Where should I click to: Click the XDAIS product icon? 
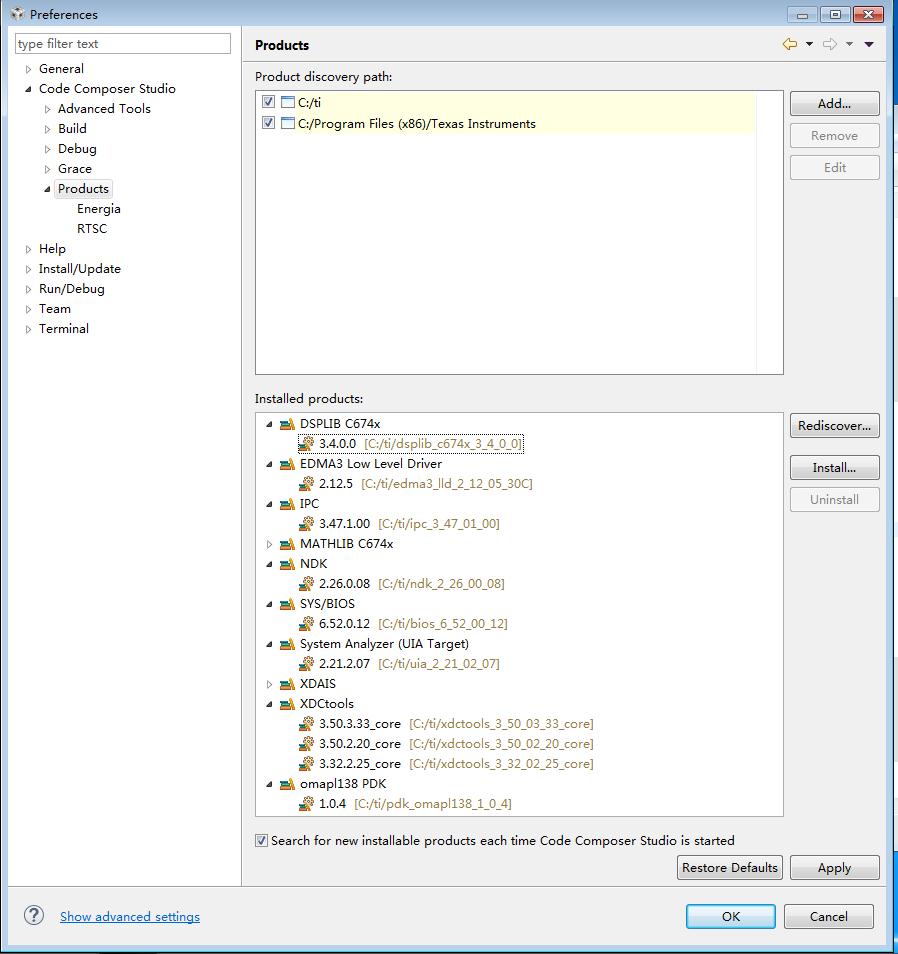[x=287, y=684]
